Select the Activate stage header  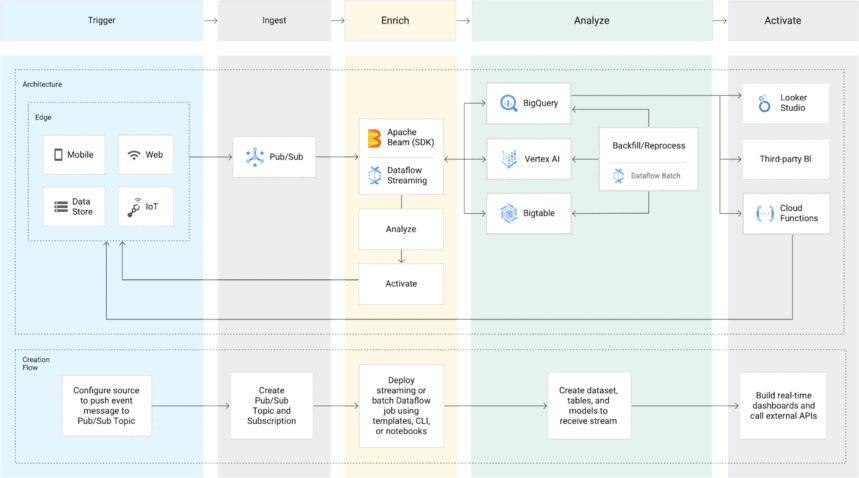pyautogui.click(x=793, y=20)
